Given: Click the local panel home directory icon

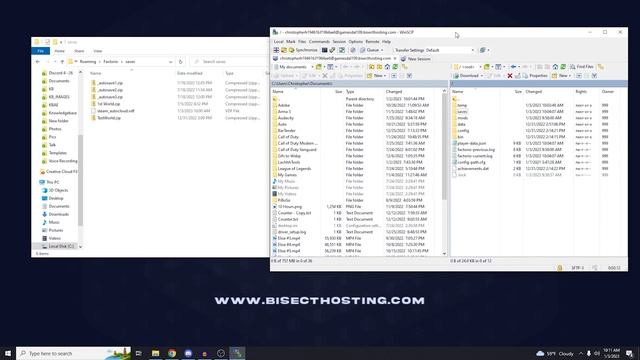Looking at the screenshot, I should pyautogui.click(x=387, y=67).
